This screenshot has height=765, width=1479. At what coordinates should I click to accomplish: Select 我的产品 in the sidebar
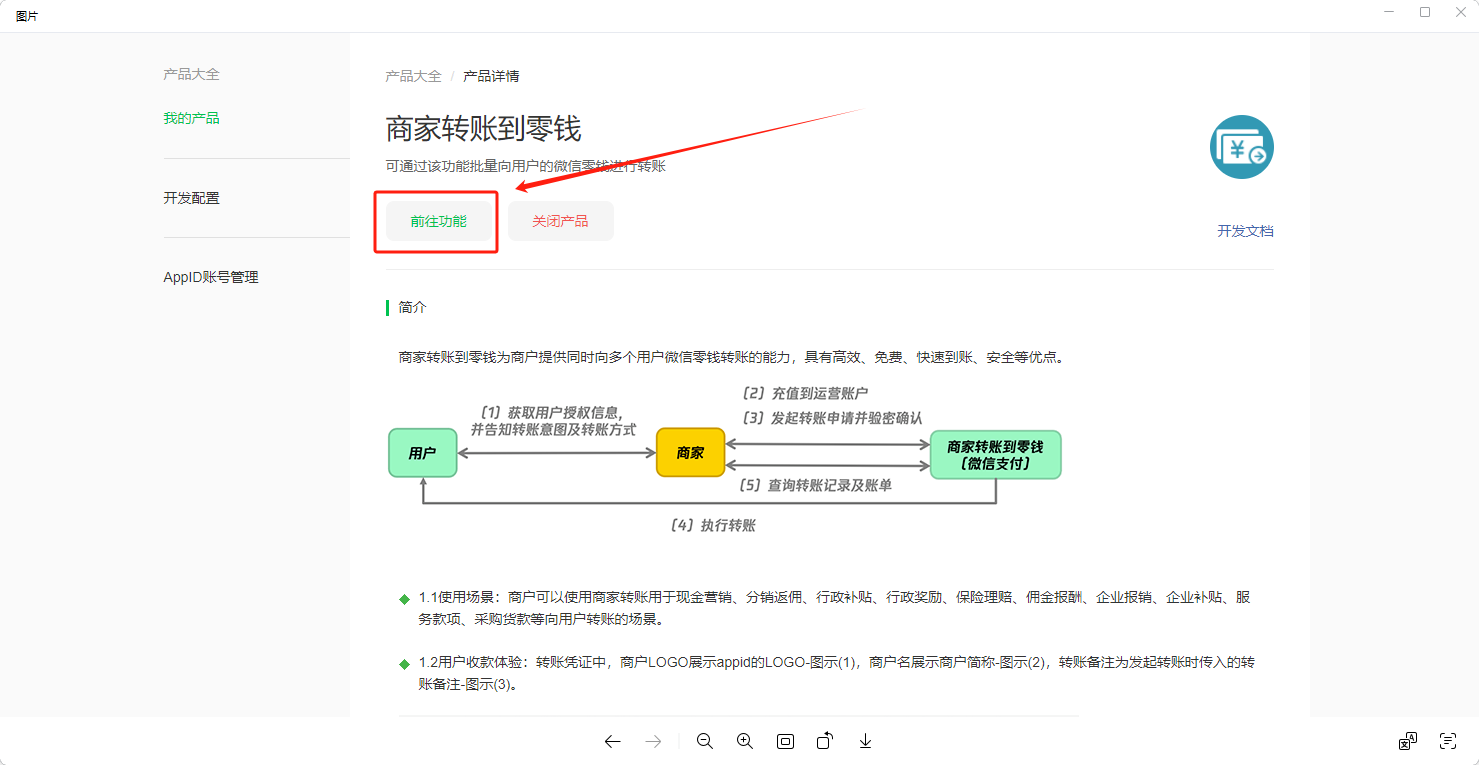click(x=191, y=118)
